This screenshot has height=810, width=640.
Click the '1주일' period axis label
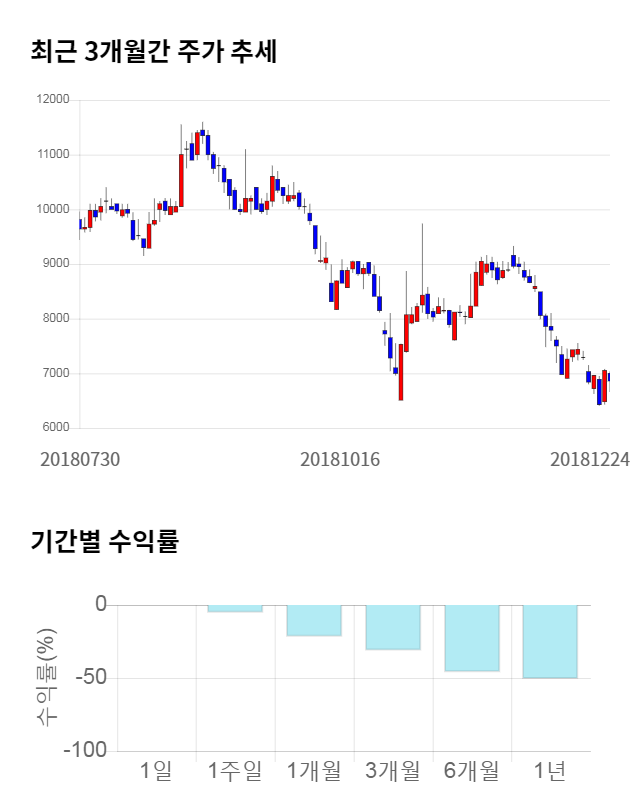tap(235, 771)
